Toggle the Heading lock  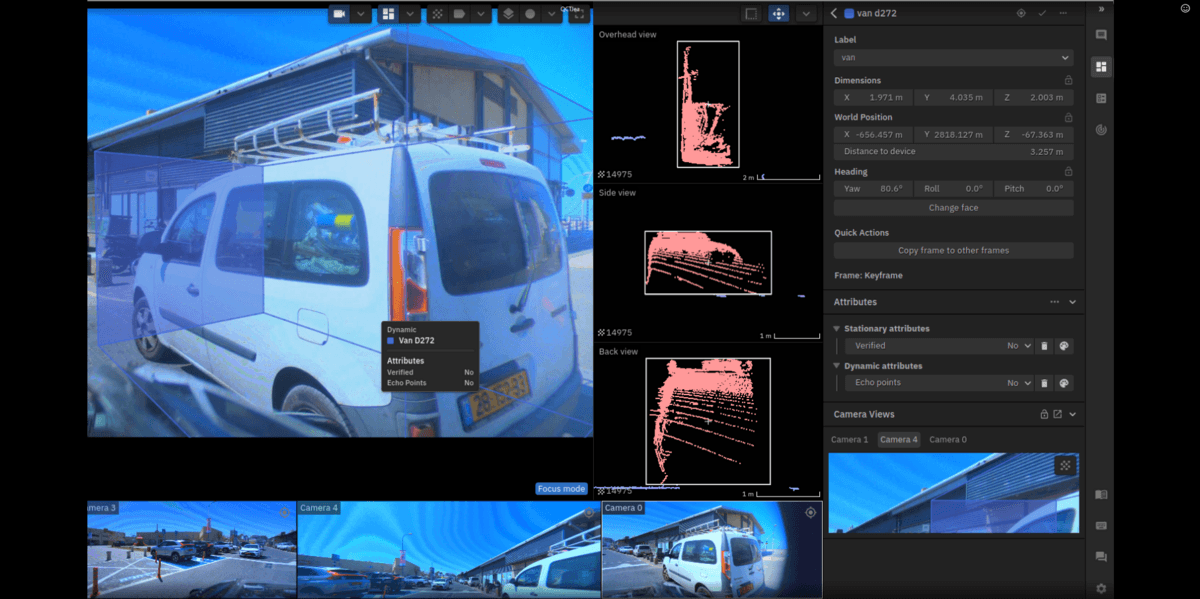click(x=1068, y=171)
